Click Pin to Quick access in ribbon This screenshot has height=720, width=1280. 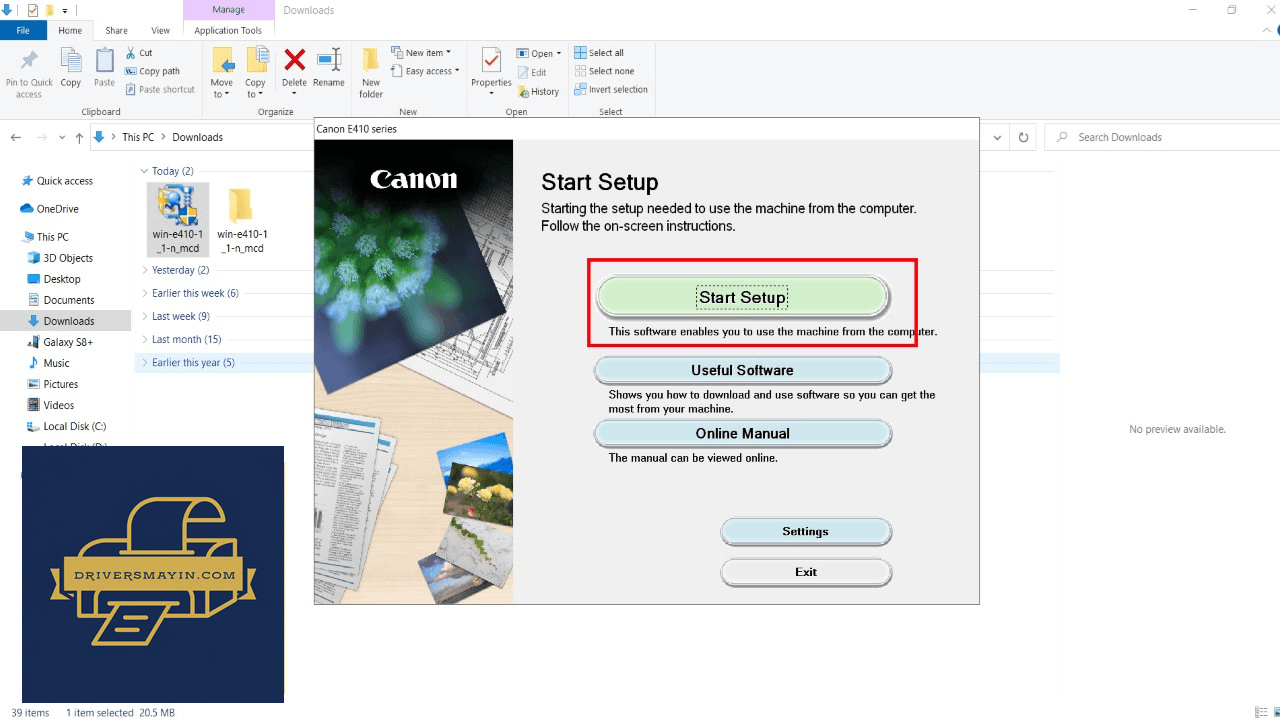(29, 74)
